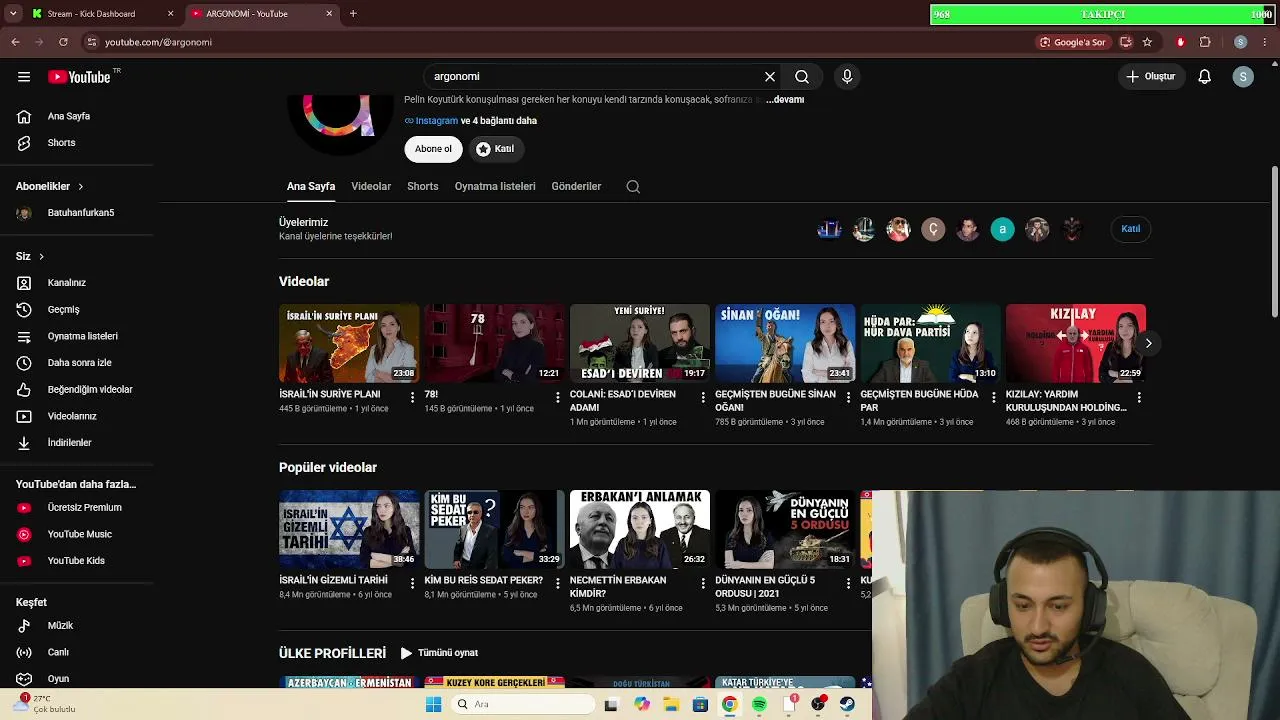This screenshot has height=720, width=1280.
Task: Open File Explorer from the taskbar
Action: (671, 704)
